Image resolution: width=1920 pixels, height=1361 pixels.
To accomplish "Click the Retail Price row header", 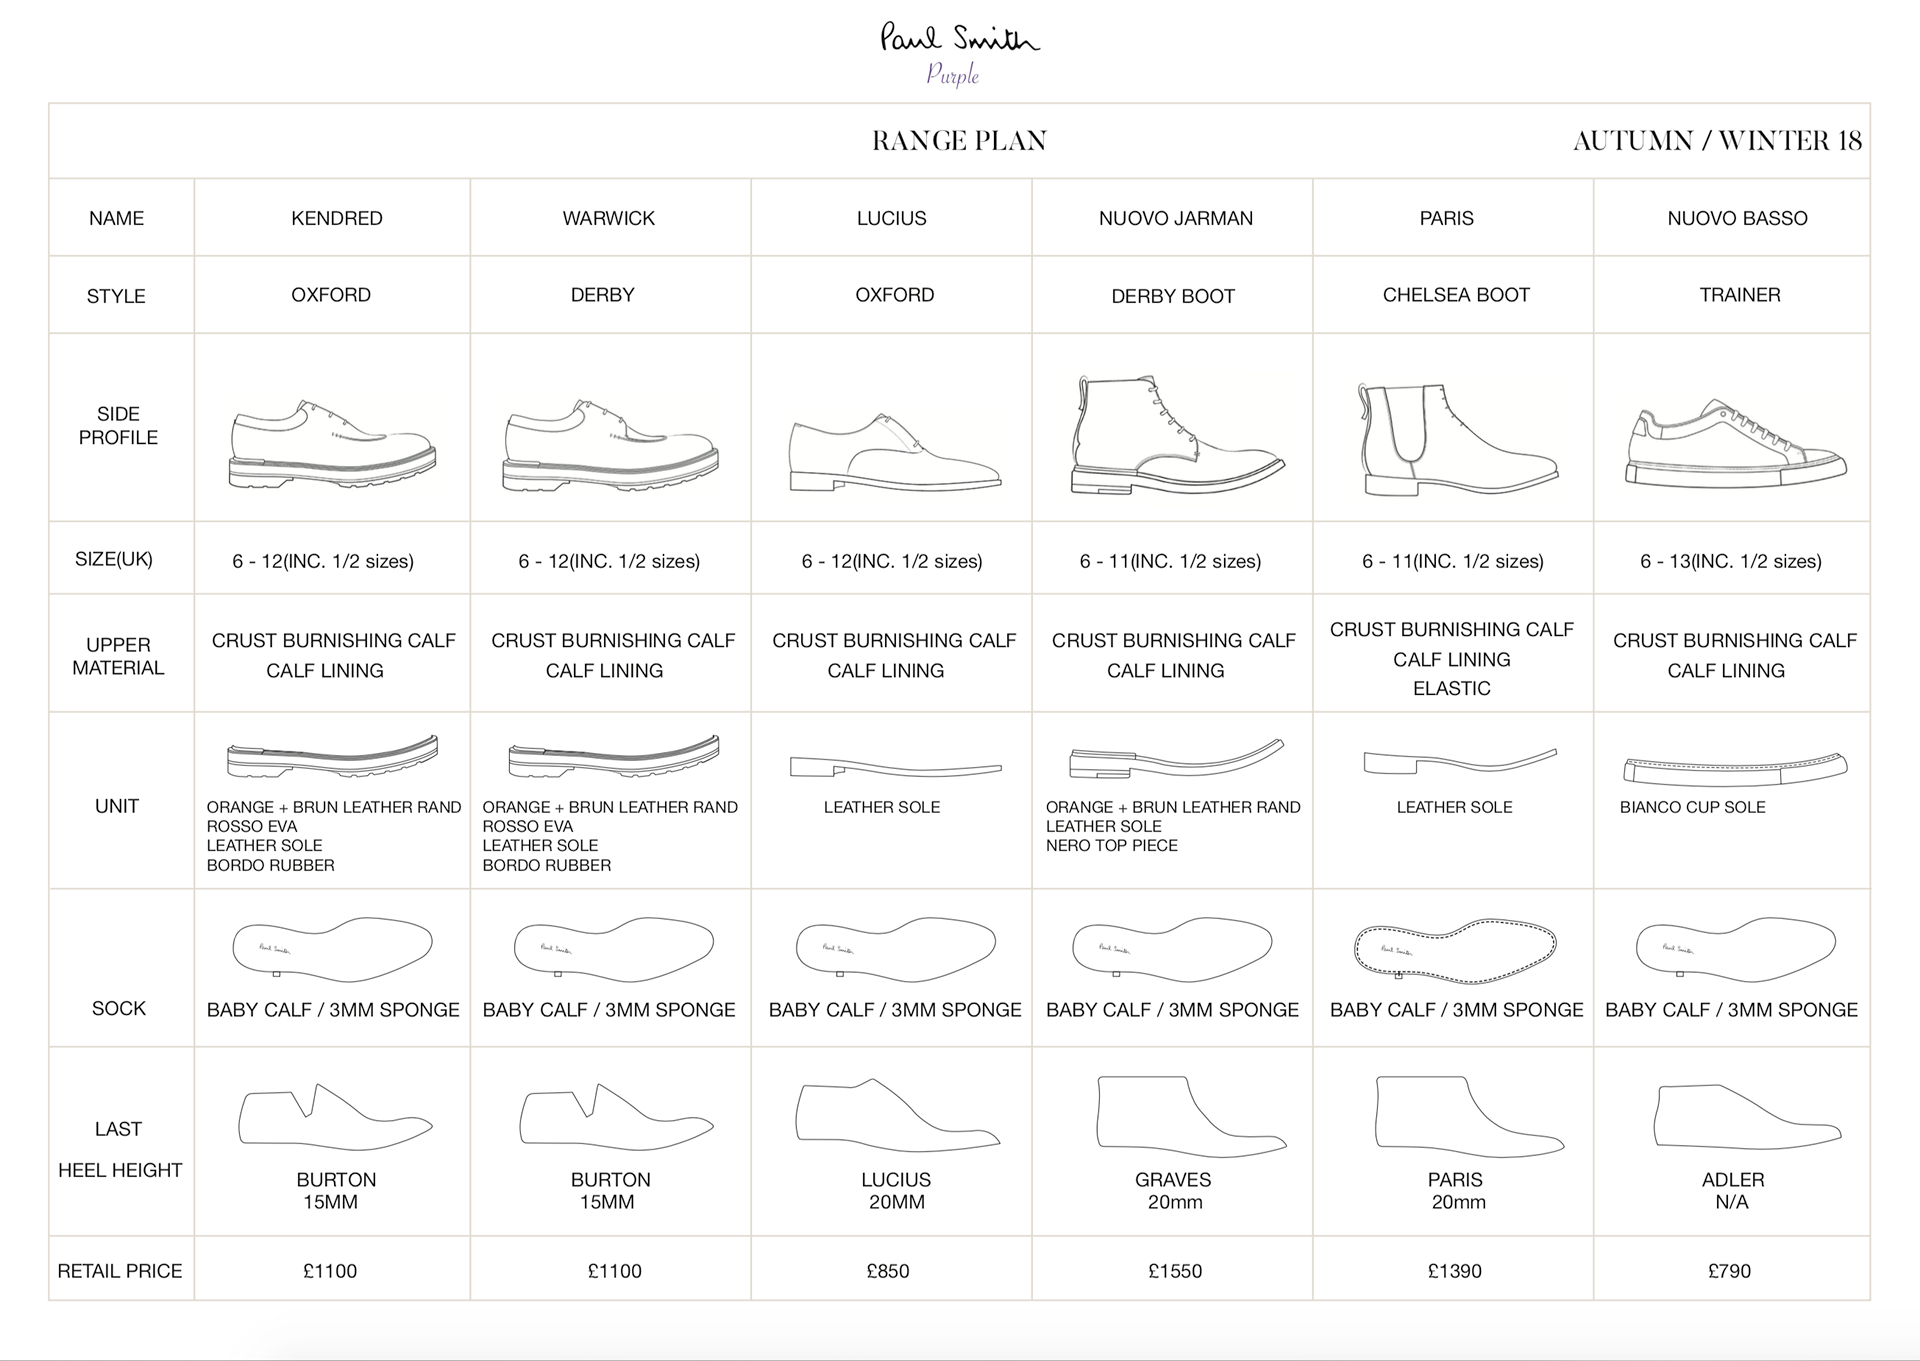I will [x=120, y=1271].
